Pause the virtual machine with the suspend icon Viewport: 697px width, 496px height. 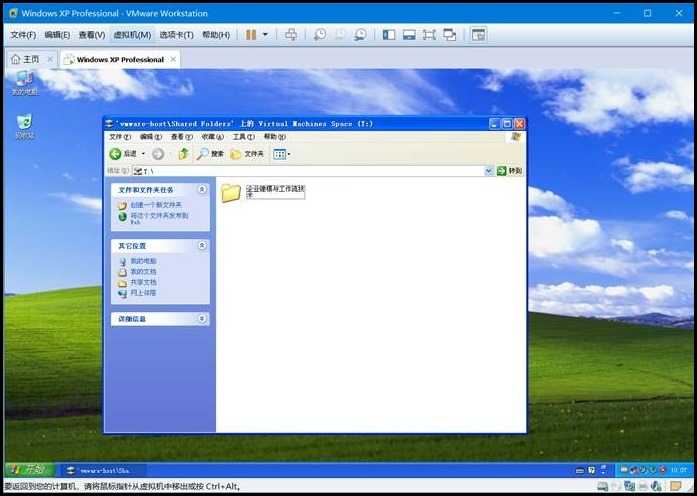(x=251, y=35)
